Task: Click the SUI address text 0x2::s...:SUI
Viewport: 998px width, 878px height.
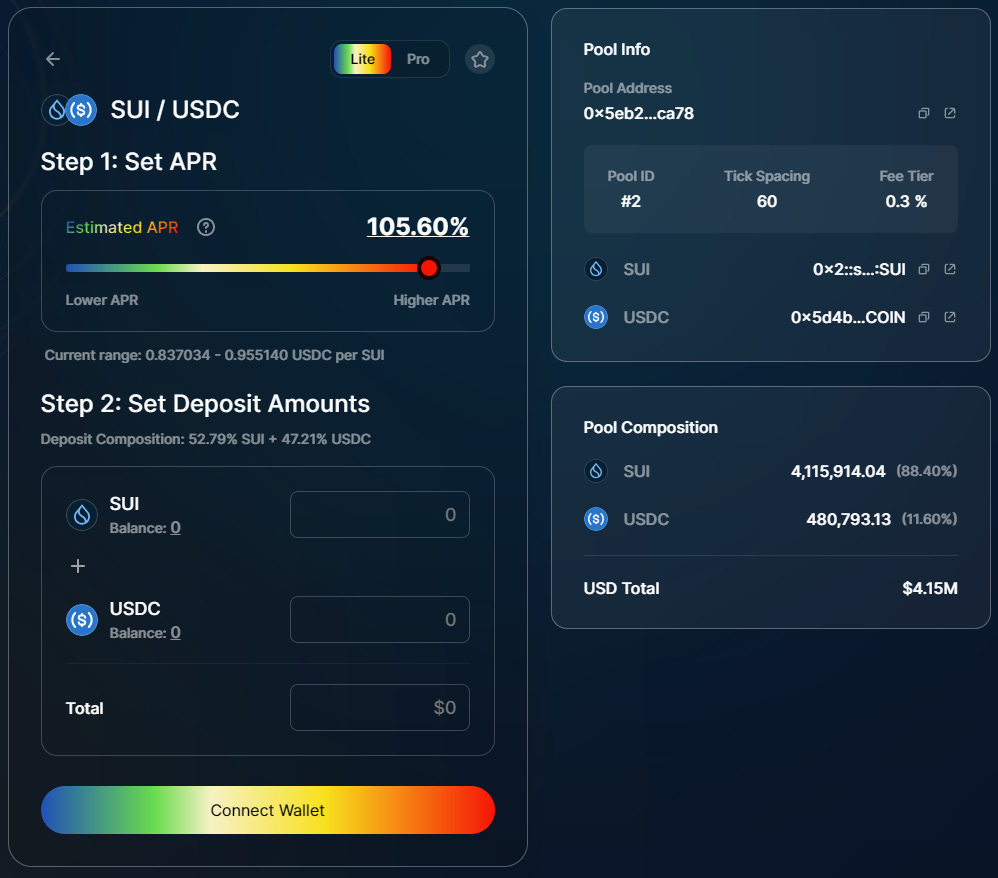Action: point(859,269)
